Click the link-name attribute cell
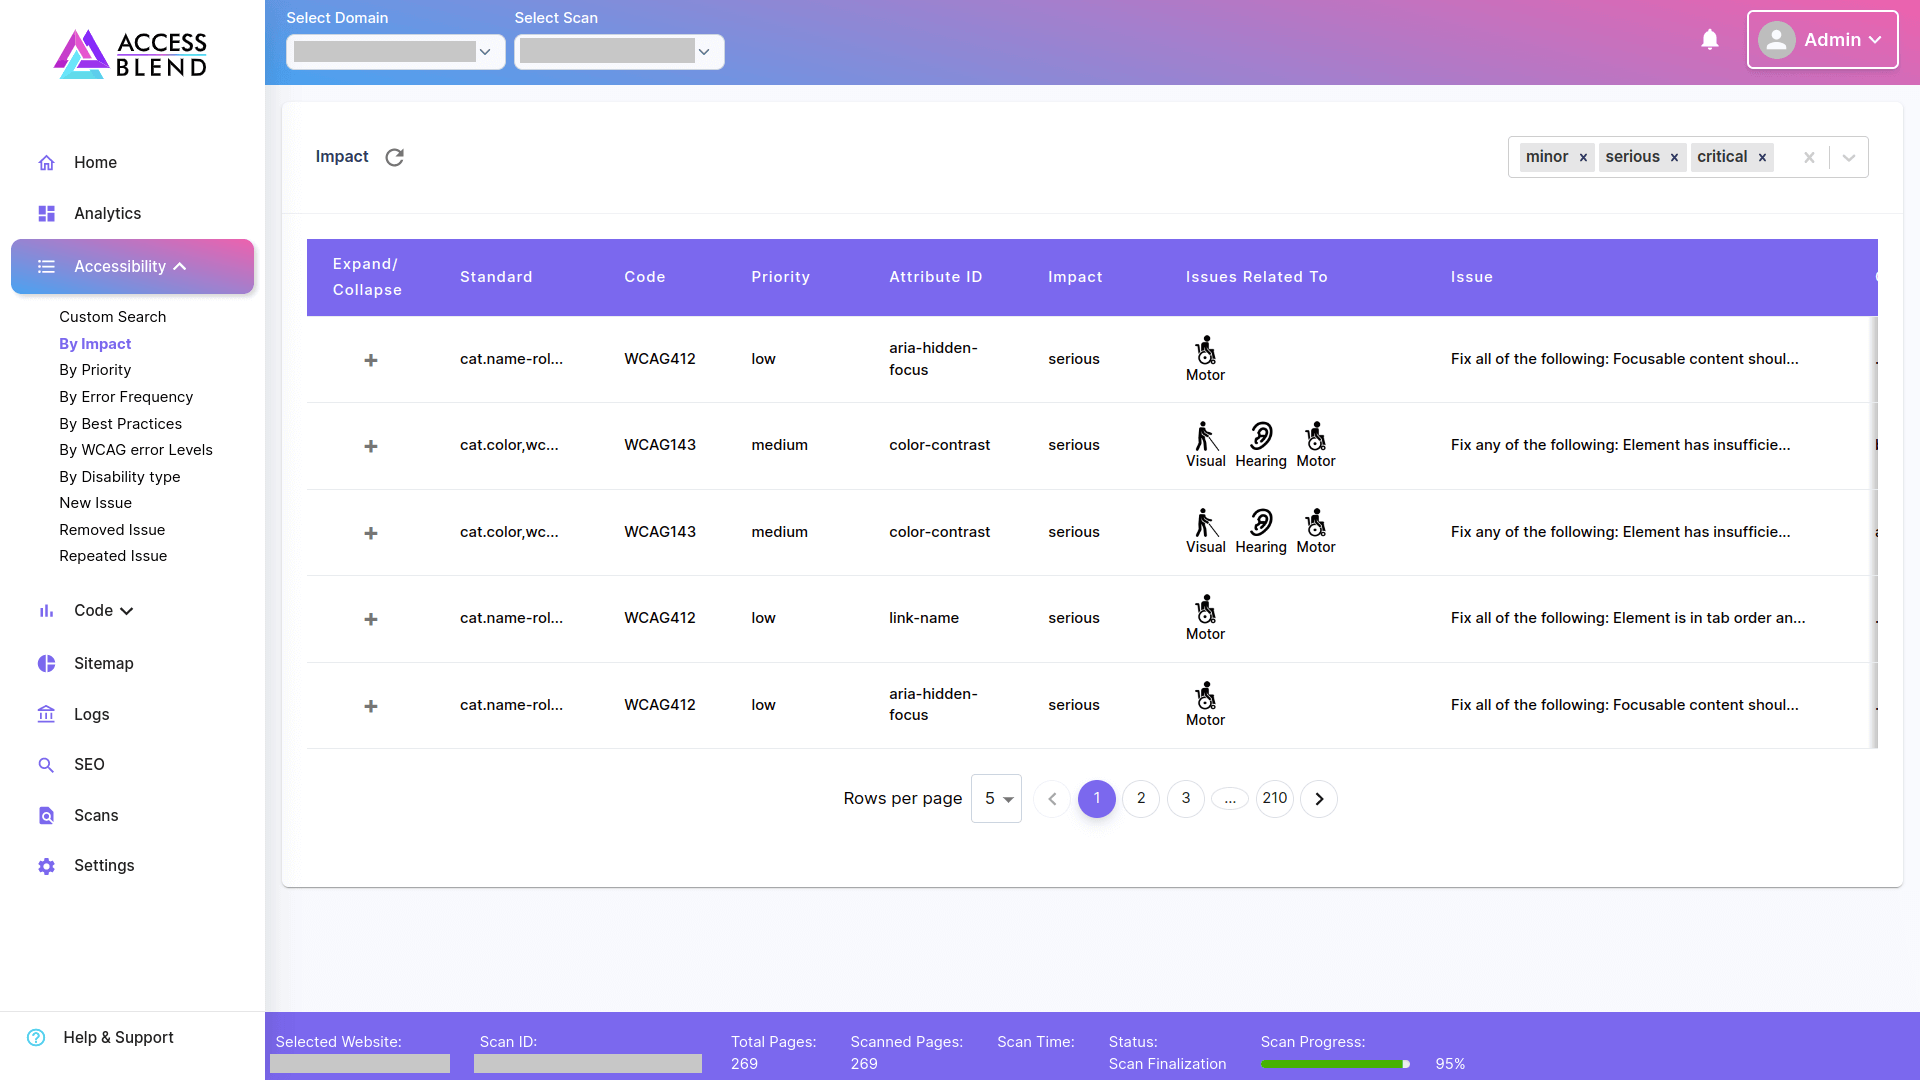 924,618
